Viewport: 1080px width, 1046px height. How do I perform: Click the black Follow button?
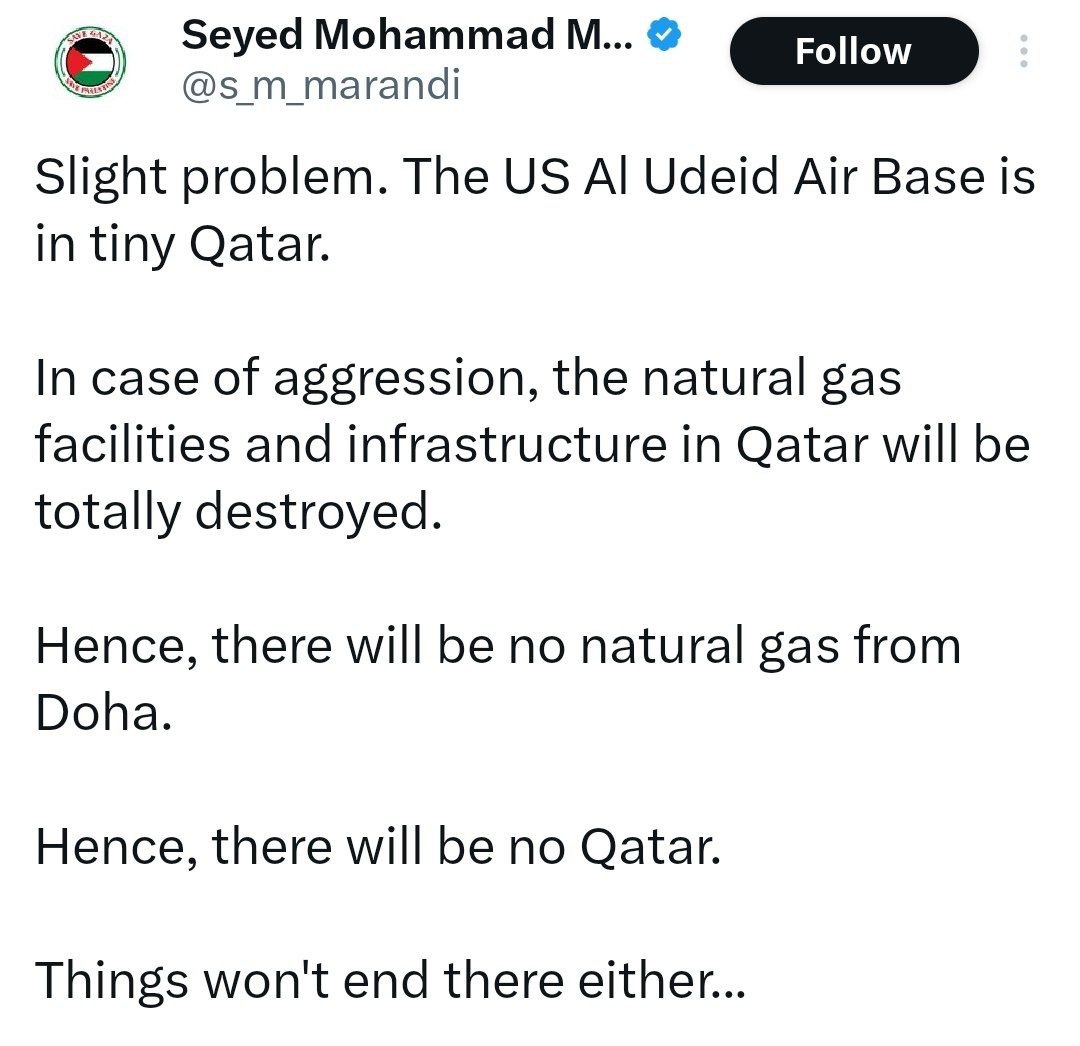pyautogui.click(x=853, y=51)
